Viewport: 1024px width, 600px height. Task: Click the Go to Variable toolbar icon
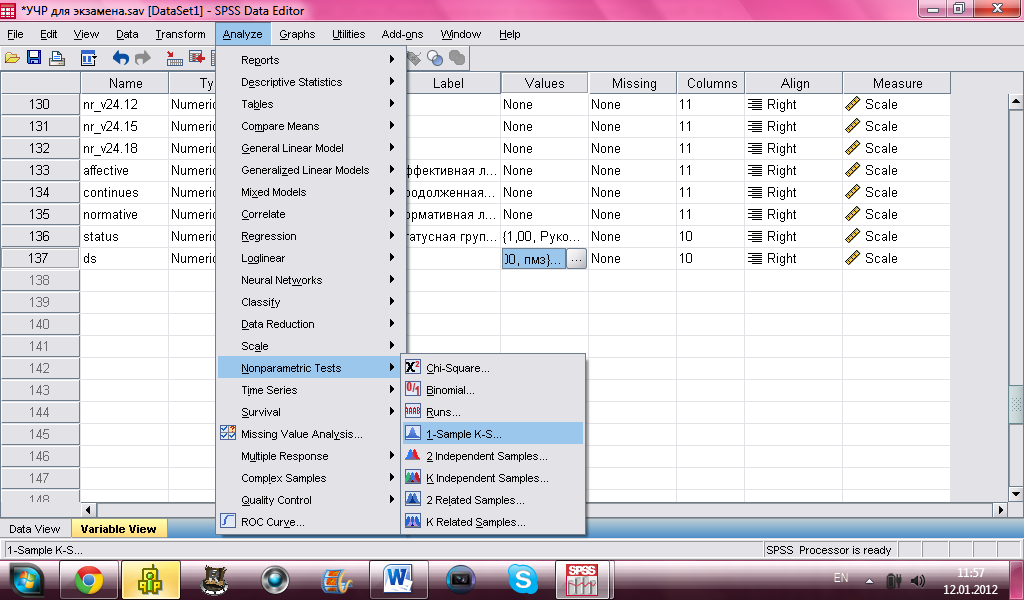click(197, 58)
